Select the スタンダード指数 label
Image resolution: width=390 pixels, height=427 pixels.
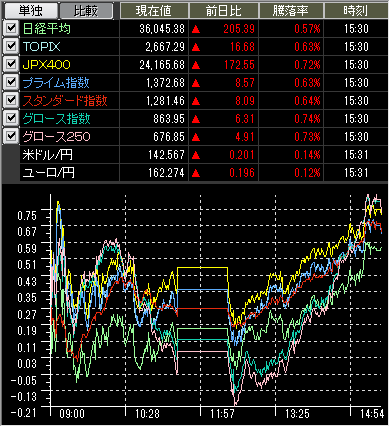(65, 101)
